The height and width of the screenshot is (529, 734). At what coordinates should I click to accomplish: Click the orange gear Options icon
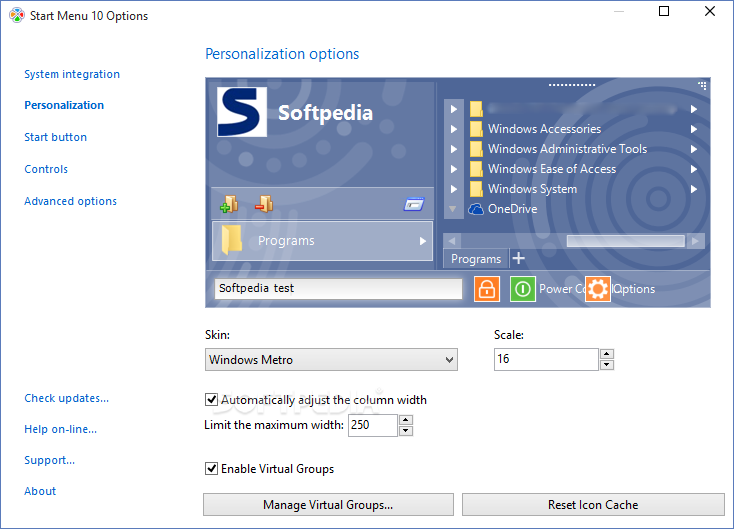(598, 289)
